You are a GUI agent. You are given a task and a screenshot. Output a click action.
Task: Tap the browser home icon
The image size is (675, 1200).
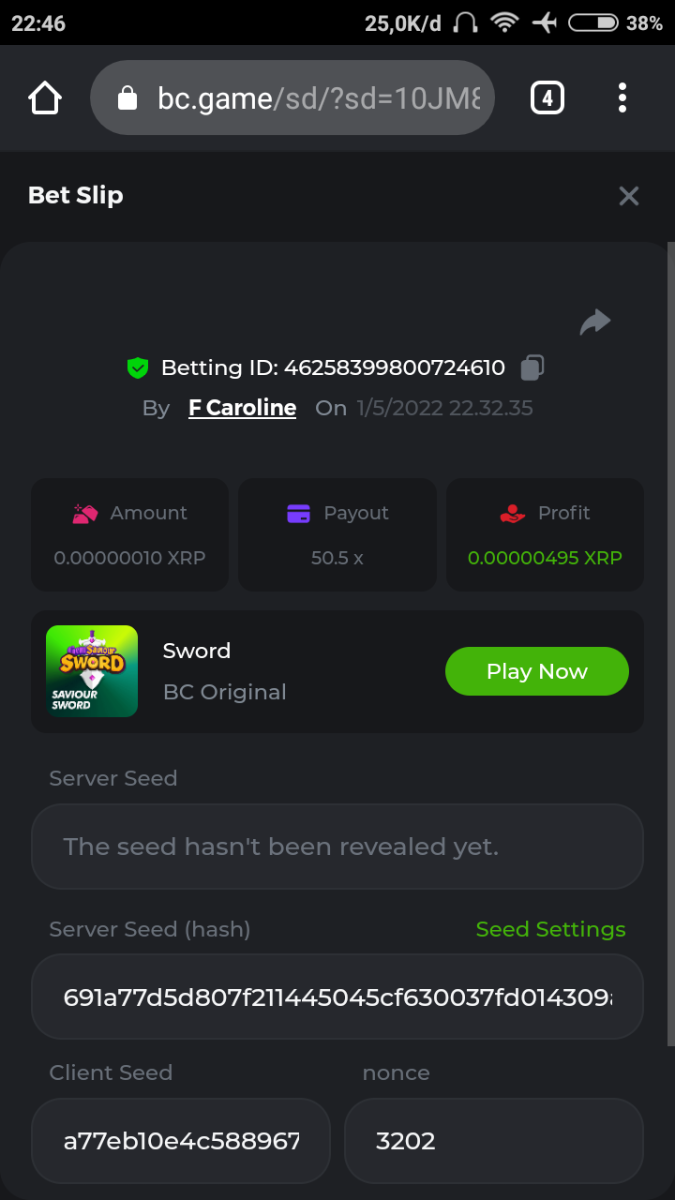(45, 98)
